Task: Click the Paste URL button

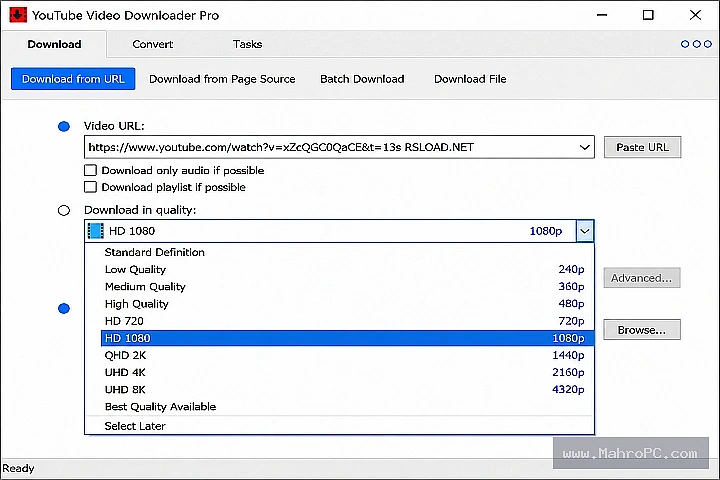Action: 642,147
